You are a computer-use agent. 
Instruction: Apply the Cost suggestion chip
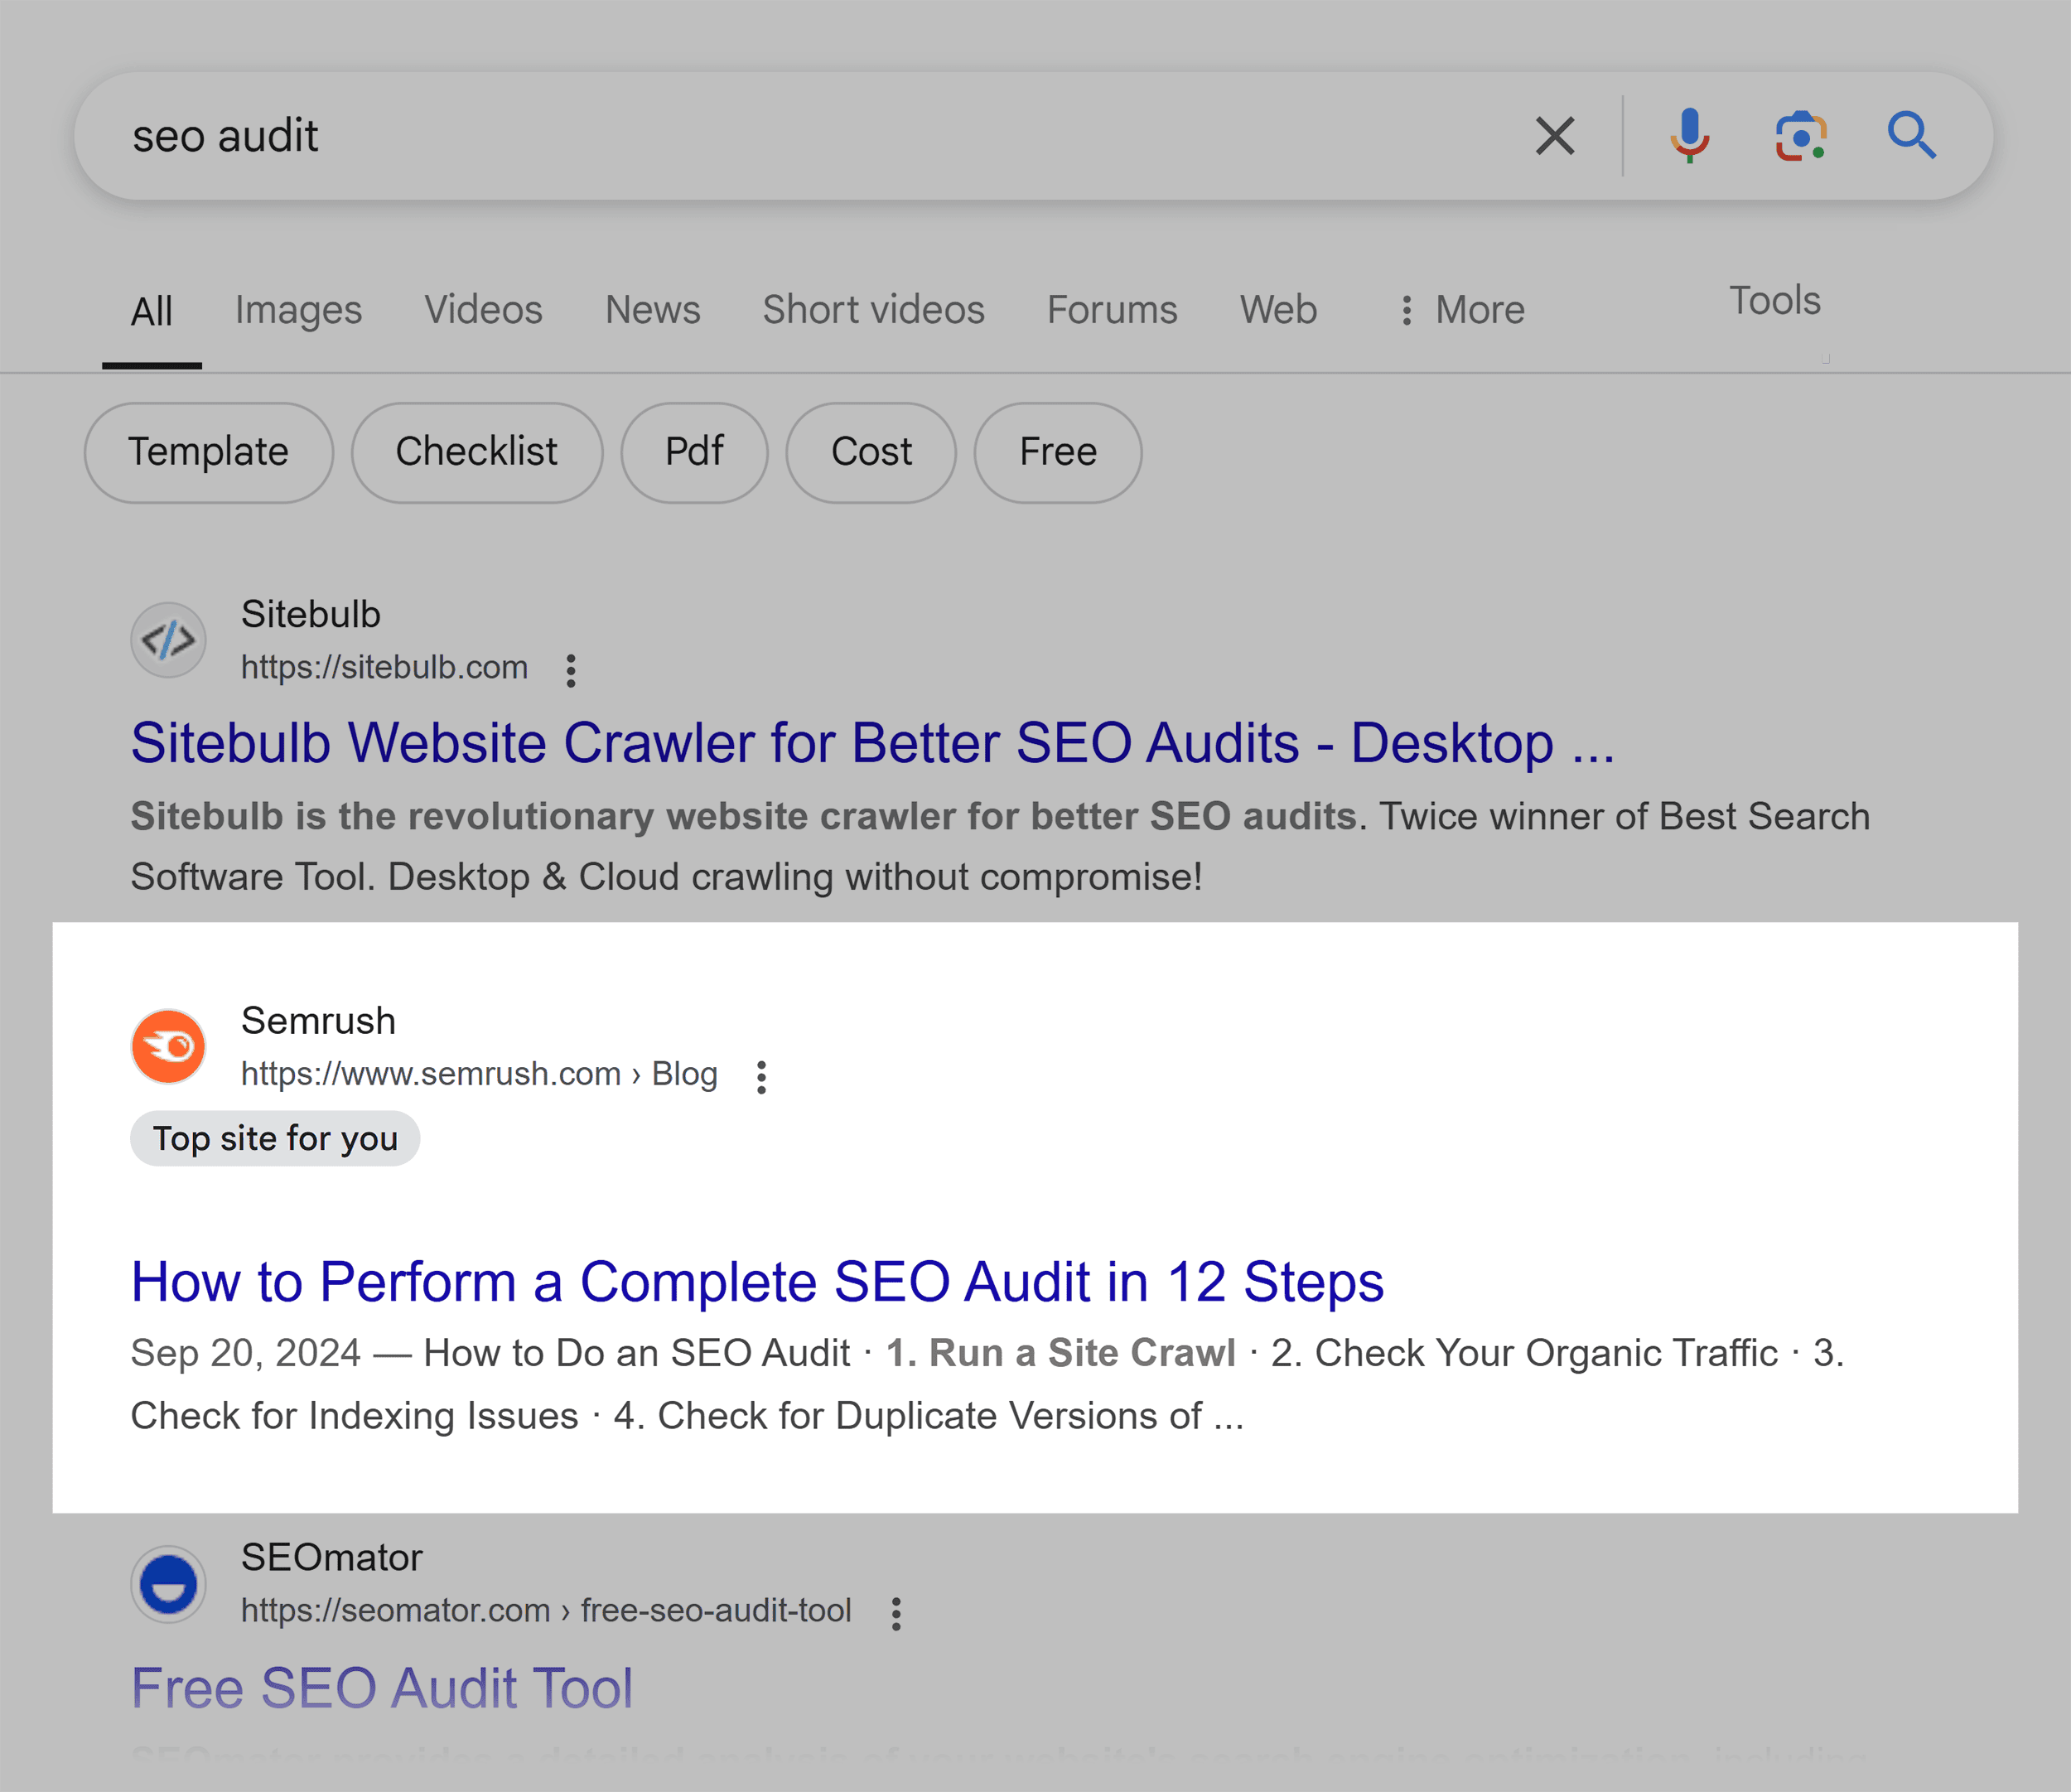click(x=871, y=452)
